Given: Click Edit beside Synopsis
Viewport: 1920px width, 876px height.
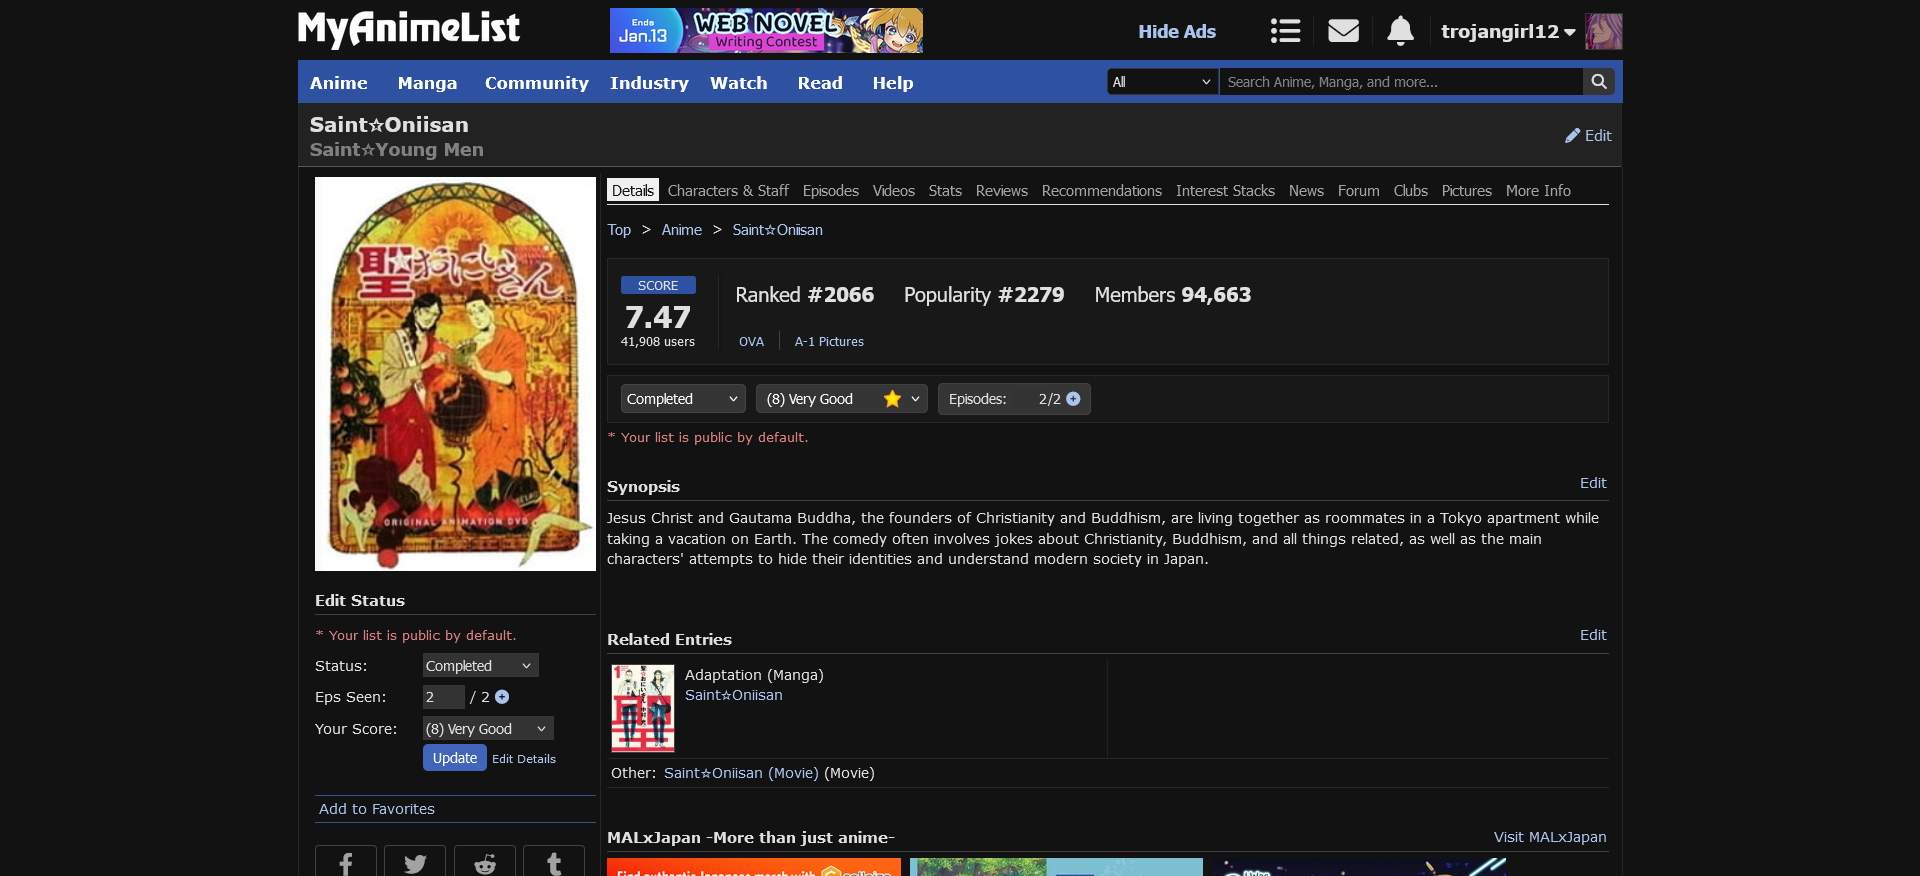Looking at the screenshot, I should click(x=1593, y=483).
